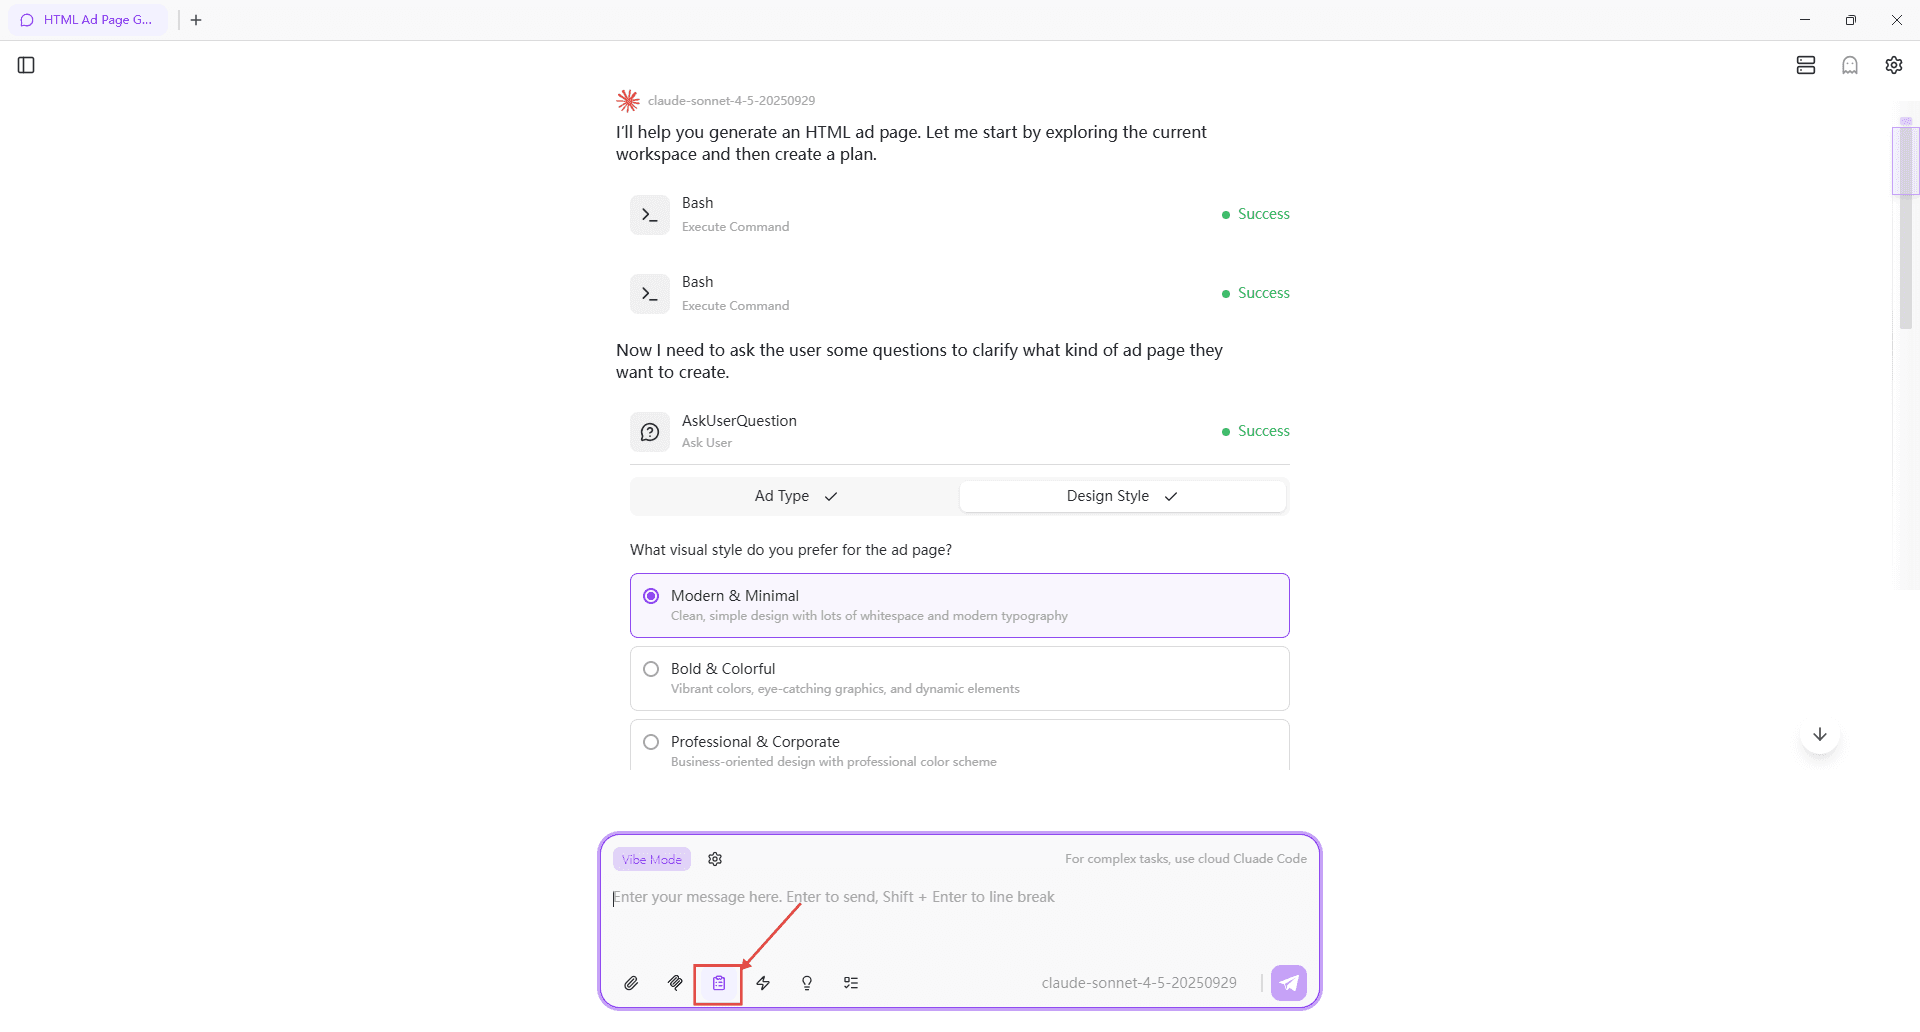Toggle the lightbulb thinking icon
The height and width of the screenshot is (1032, 1920).
807,983
